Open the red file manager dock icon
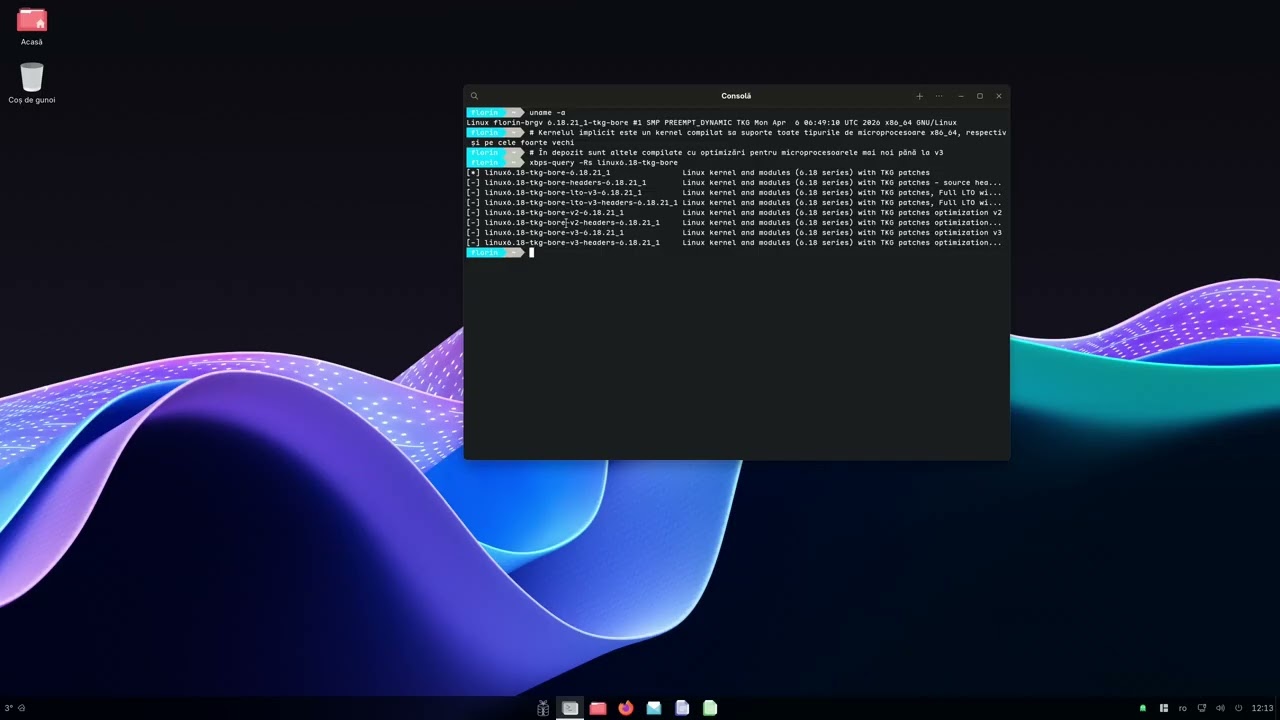The image size is (1280, 720). [598, 708]
